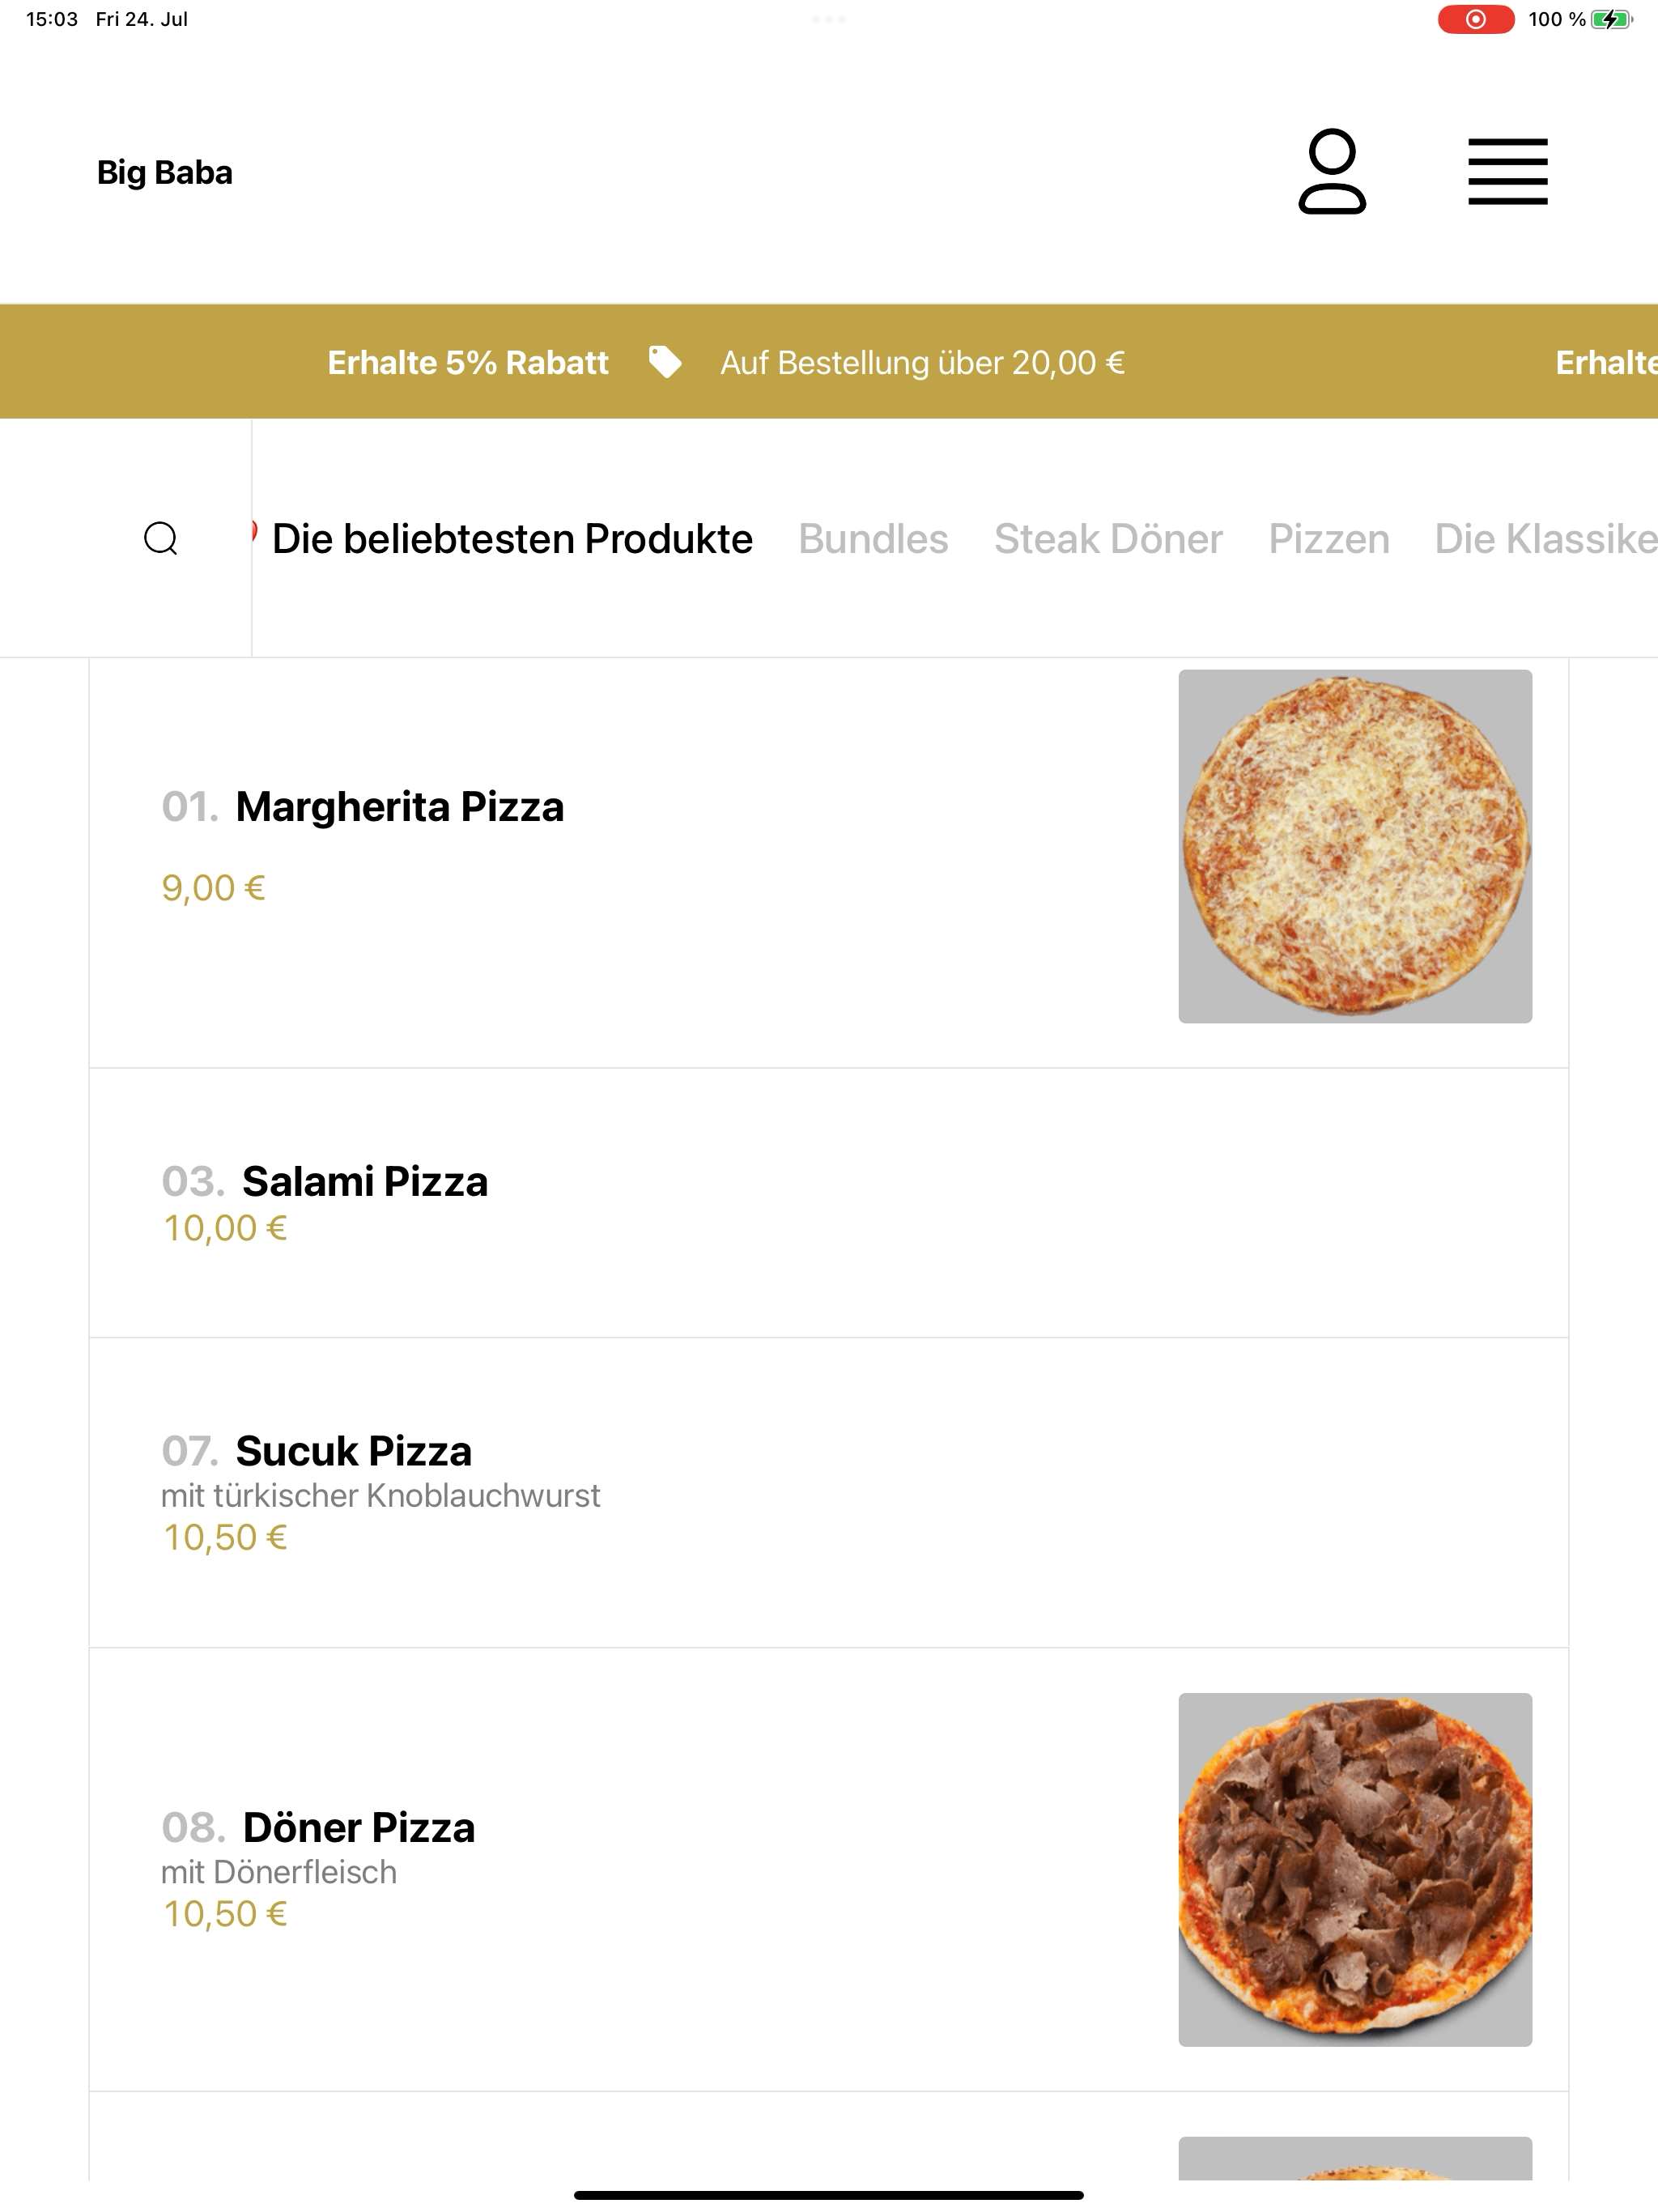Viewport: 1658px width, 2212px height.
Task: Open the Pizzen category tab
Action: tap(1329, 539)
